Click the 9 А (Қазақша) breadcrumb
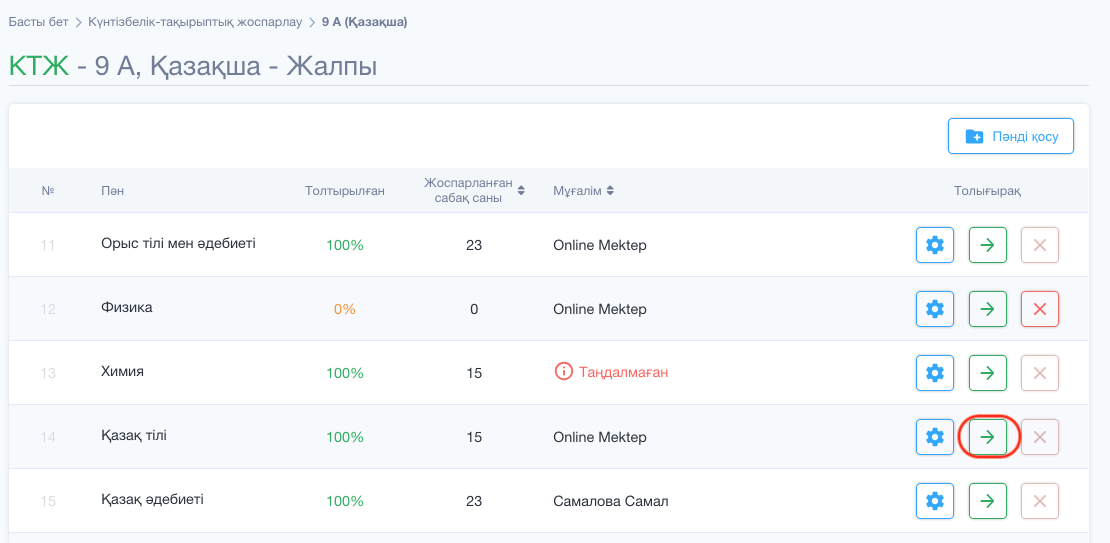This screenshot has height=543, width=1110. pyautogui.click(x=365, y=22)
